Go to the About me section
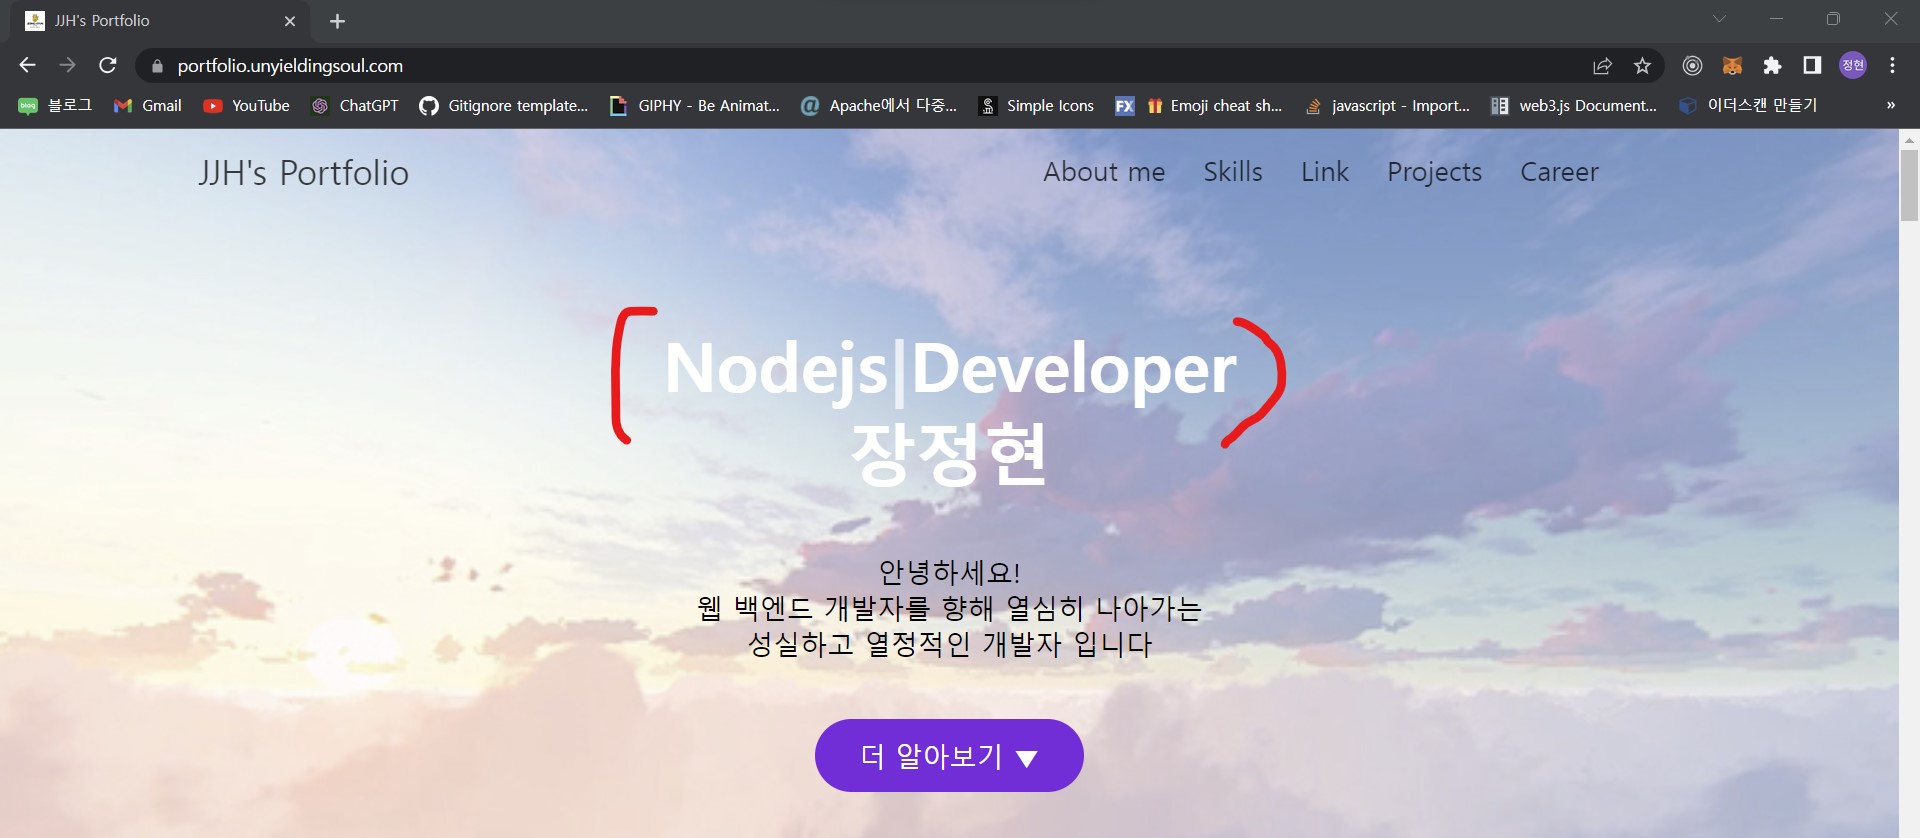Image resolution: width=1920 pixels, height=838 pixels. point(1104,172)
